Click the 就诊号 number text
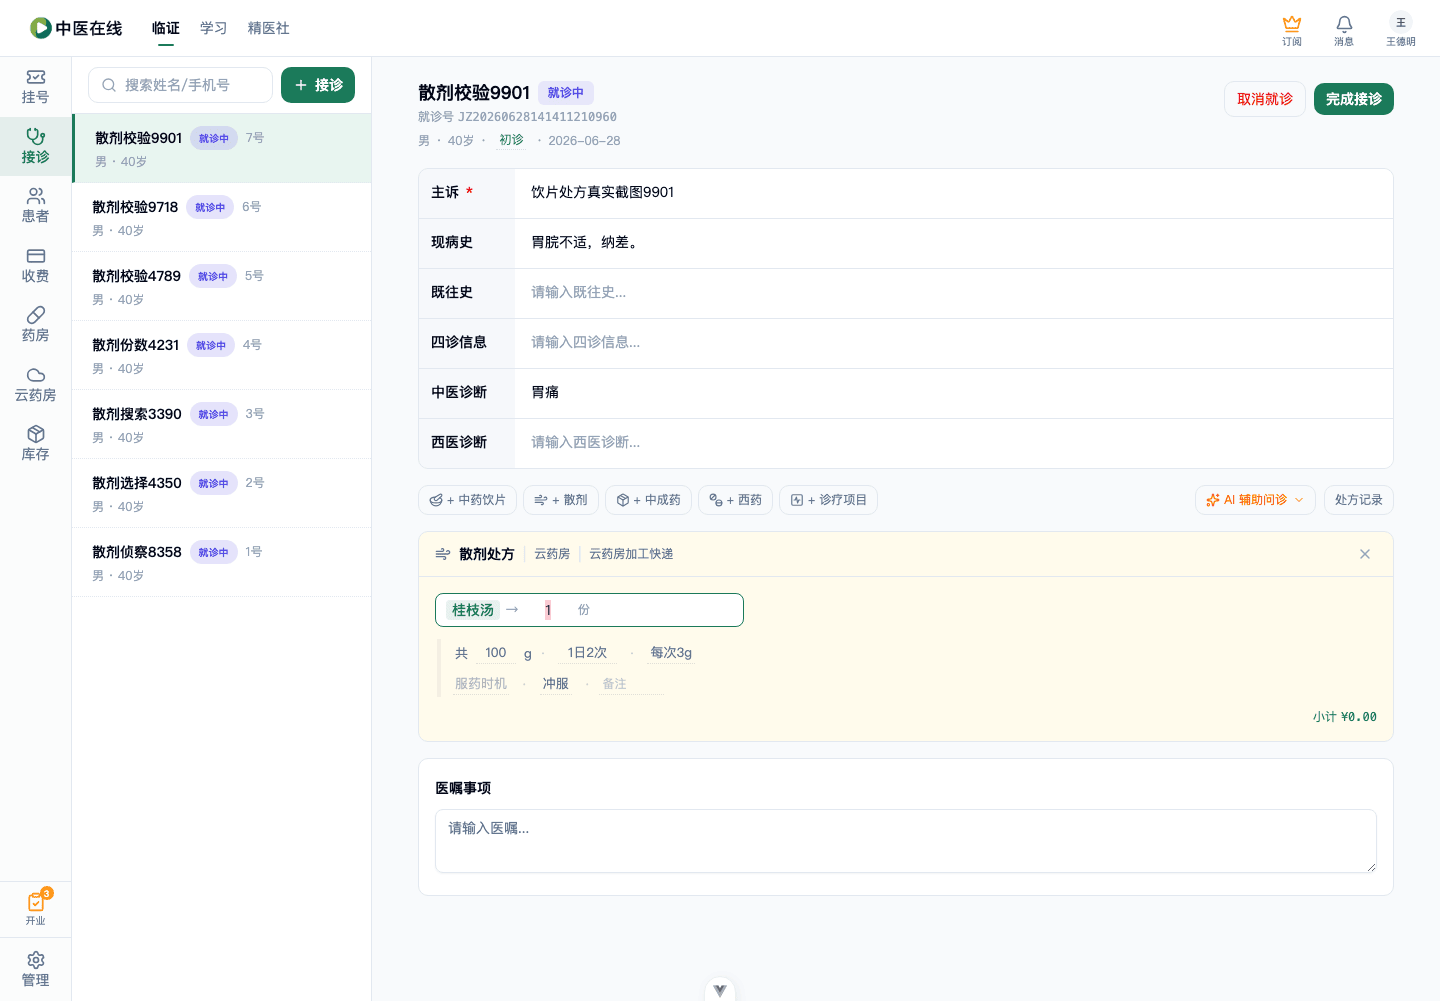 pyautogui.click(x=517, y=117)
